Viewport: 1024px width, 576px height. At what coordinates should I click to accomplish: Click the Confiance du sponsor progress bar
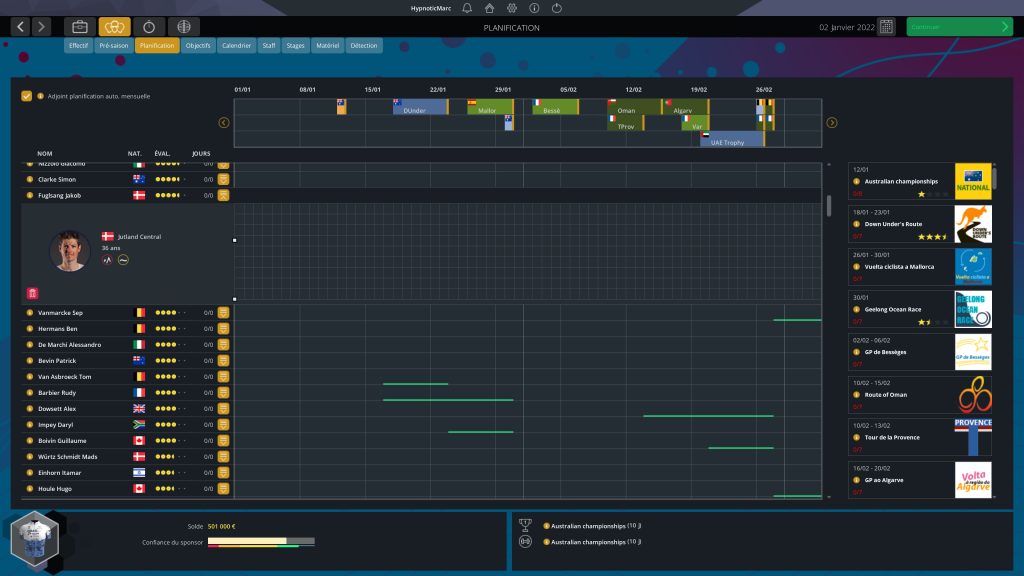click(261, 542)
